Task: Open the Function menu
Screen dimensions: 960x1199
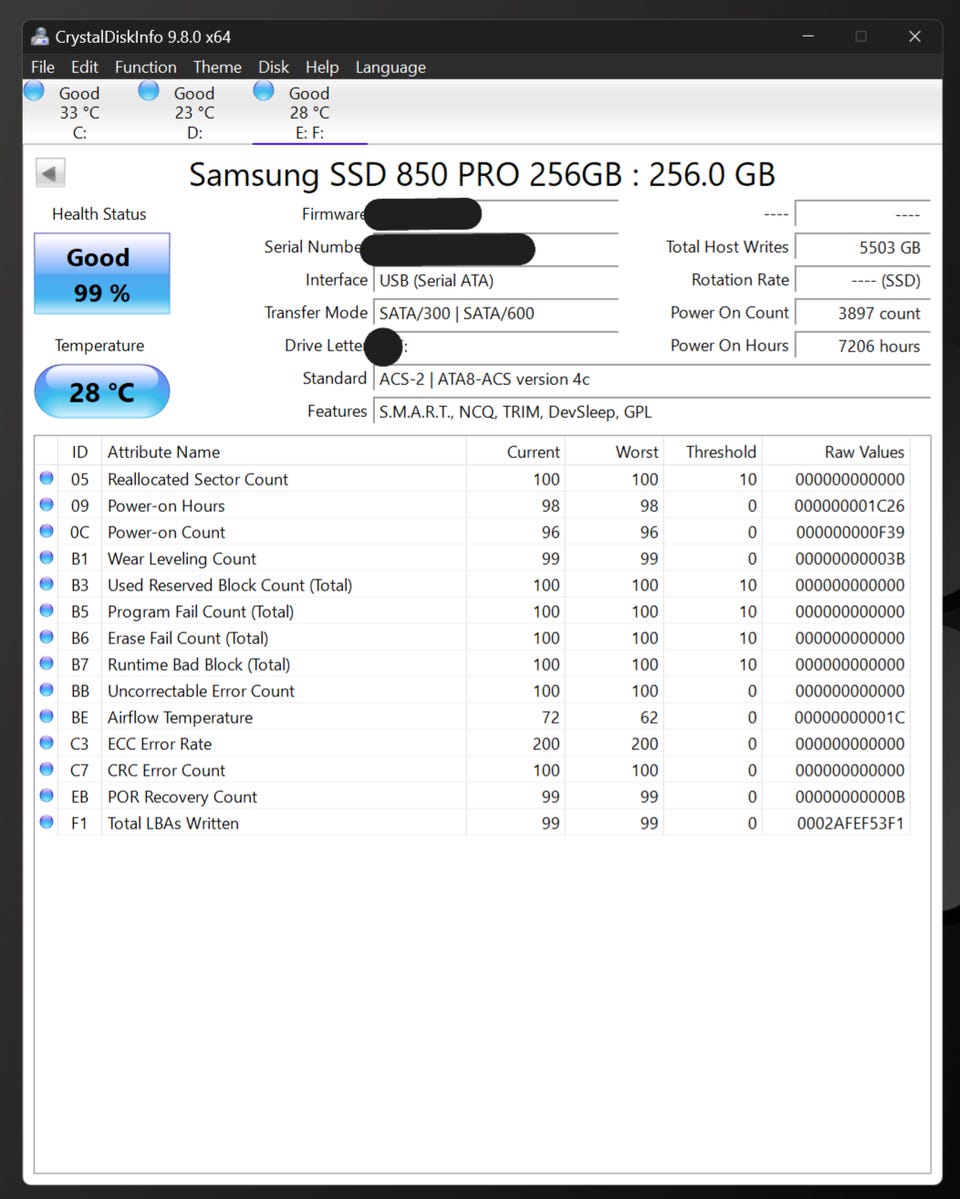Action: coord(145,67)
